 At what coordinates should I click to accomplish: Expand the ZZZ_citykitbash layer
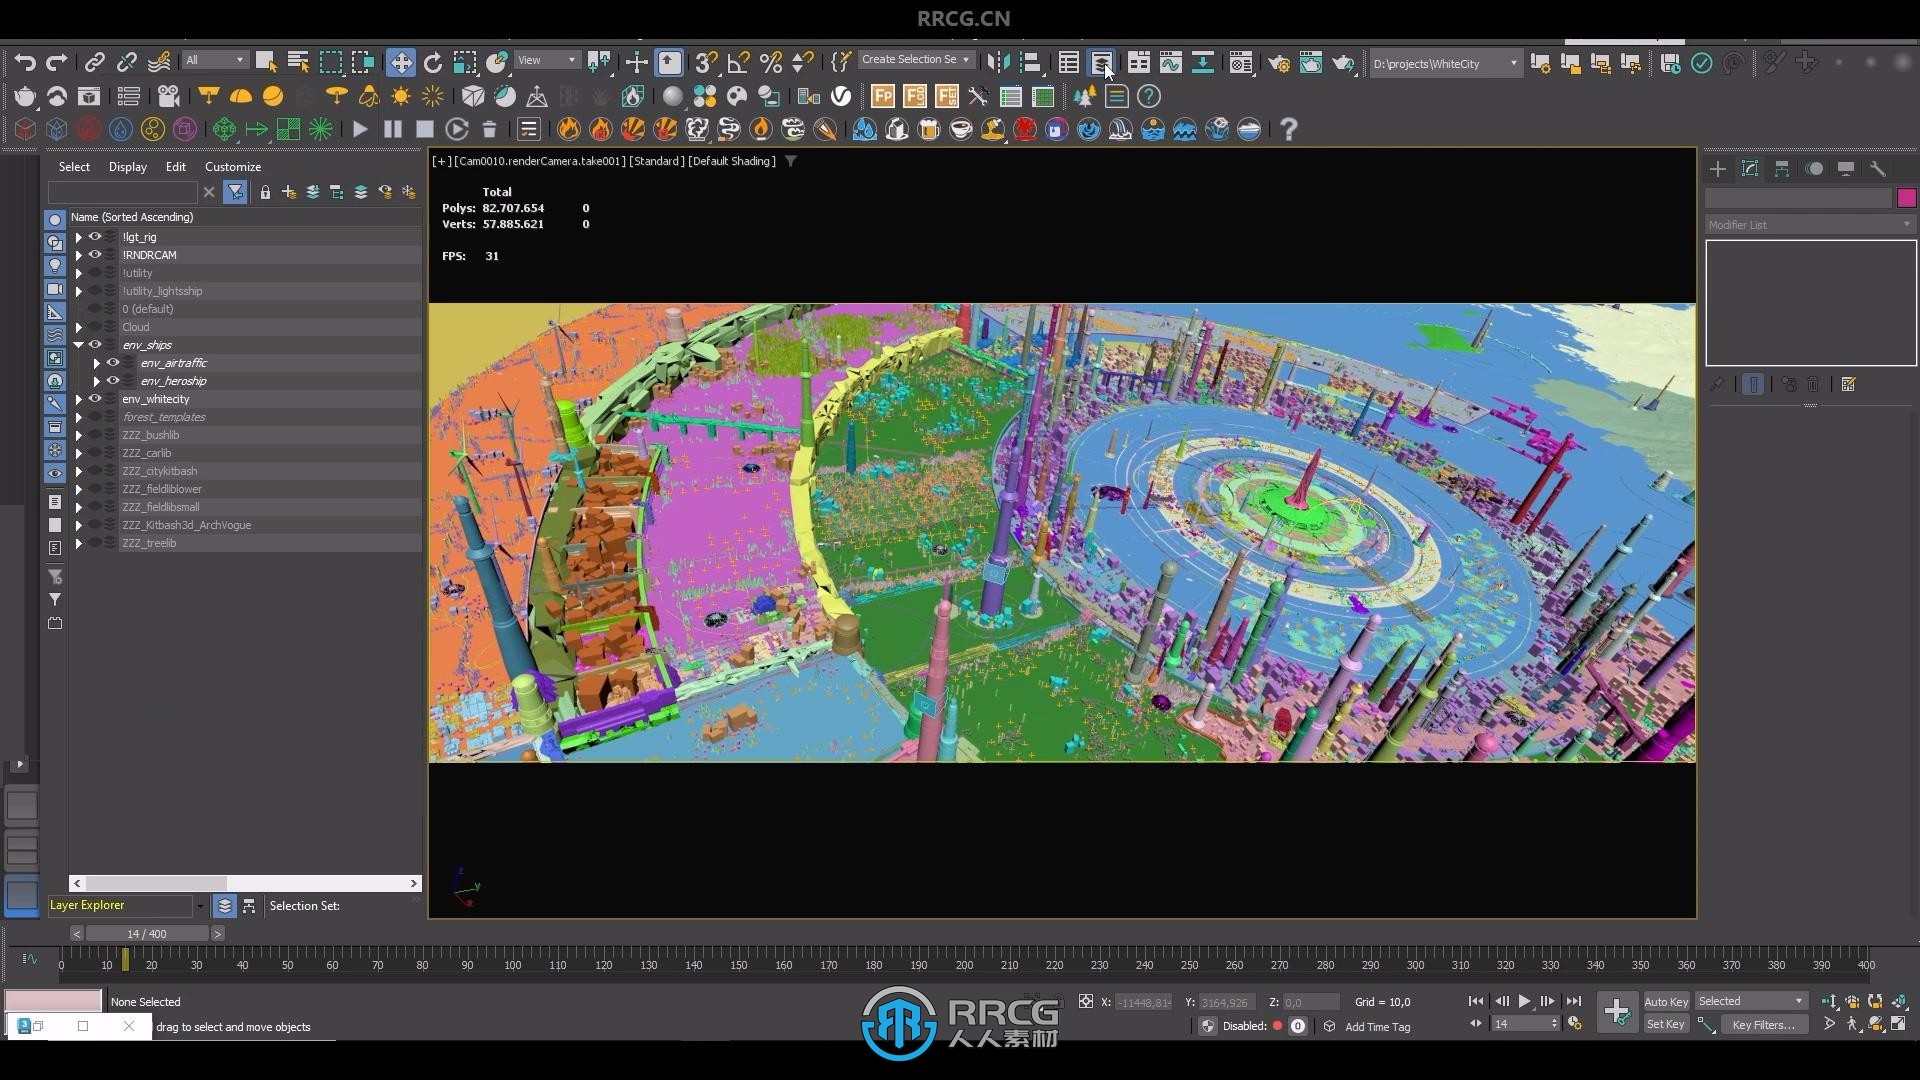tap(78, 471)
